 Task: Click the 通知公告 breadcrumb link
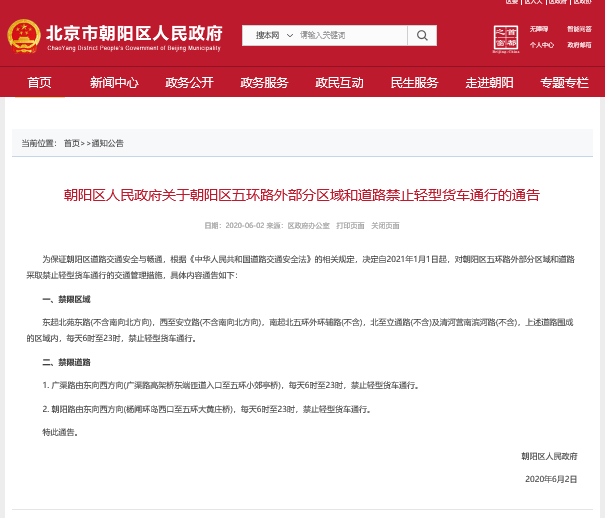[107, 143]
